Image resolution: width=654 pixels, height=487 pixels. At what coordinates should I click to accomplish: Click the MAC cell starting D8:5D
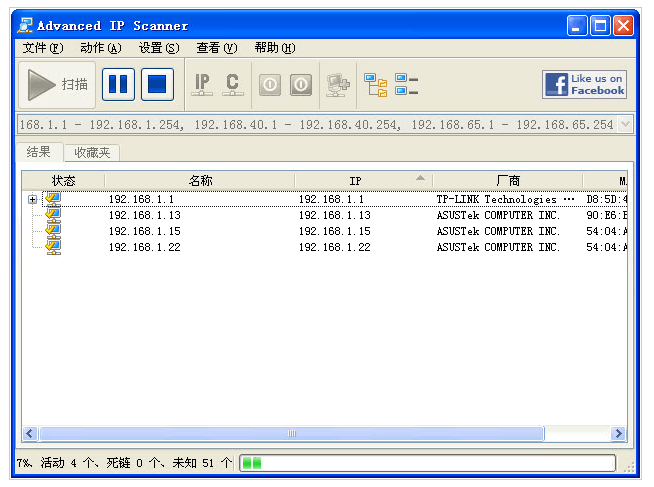[606, 199]
